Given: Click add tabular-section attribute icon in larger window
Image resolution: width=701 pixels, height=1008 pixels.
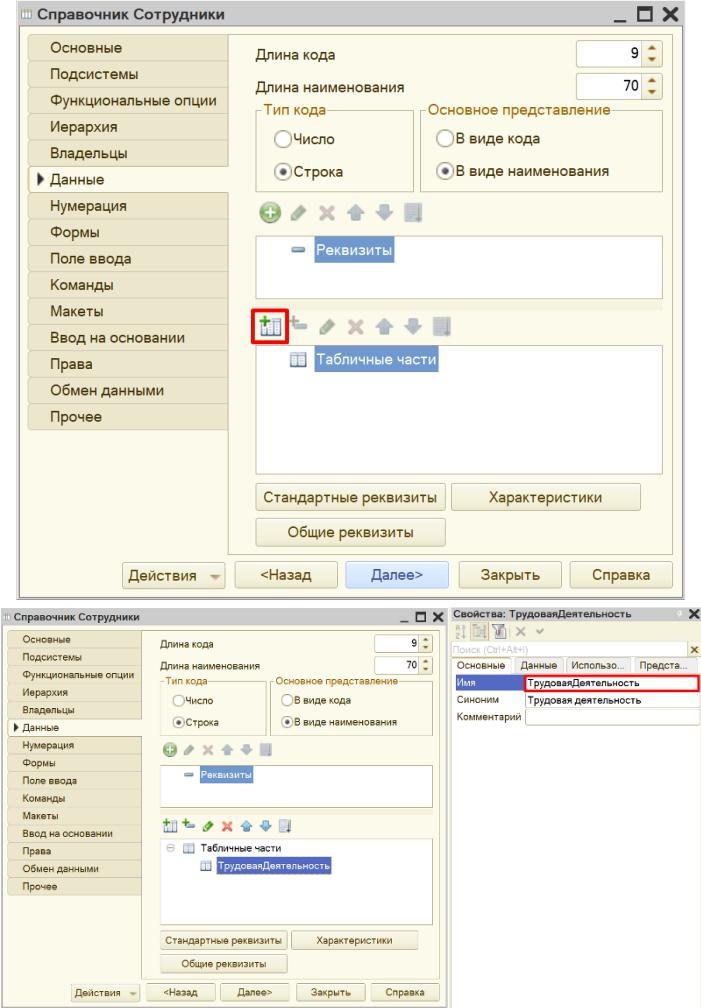Looking at the screenshot, I should (x=298, y=325).
